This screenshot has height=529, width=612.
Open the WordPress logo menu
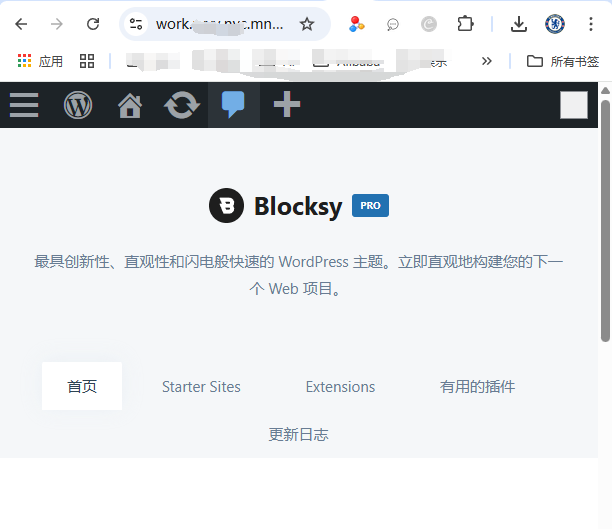(78, 105)
